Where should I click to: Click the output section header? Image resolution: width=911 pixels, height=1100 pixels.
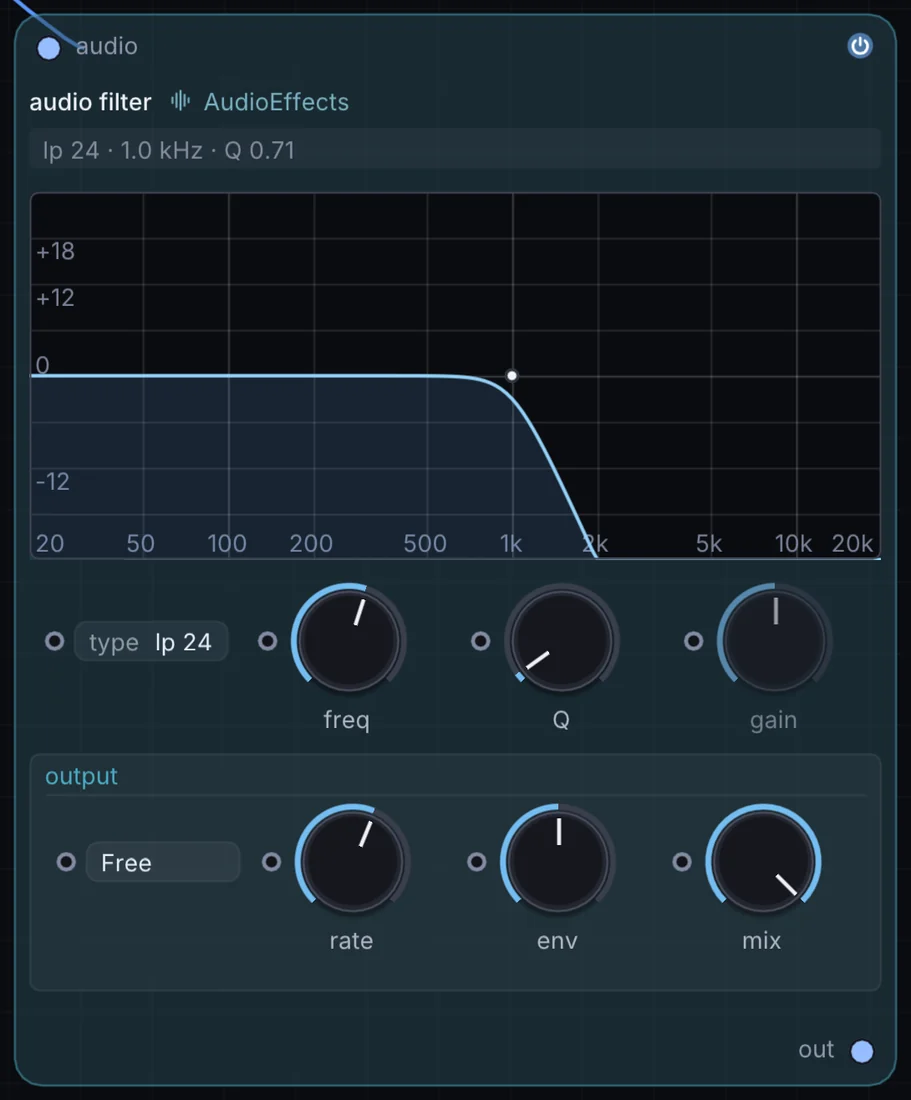[81, 776]
